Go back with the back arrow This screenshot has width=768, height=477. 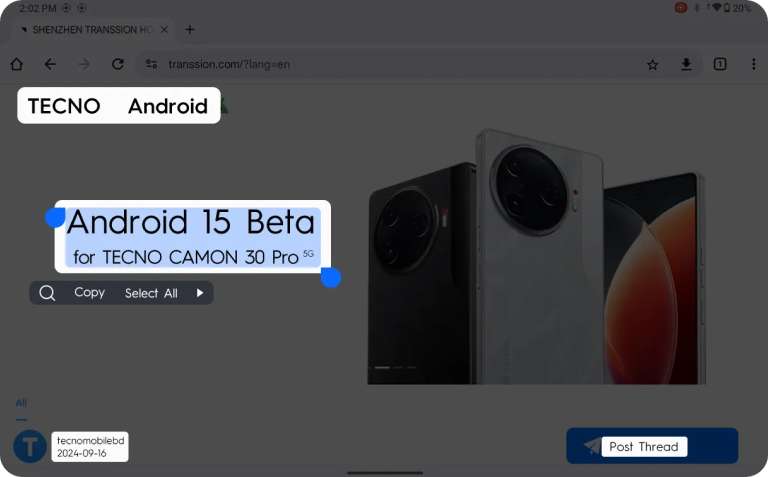coord(50,64)
